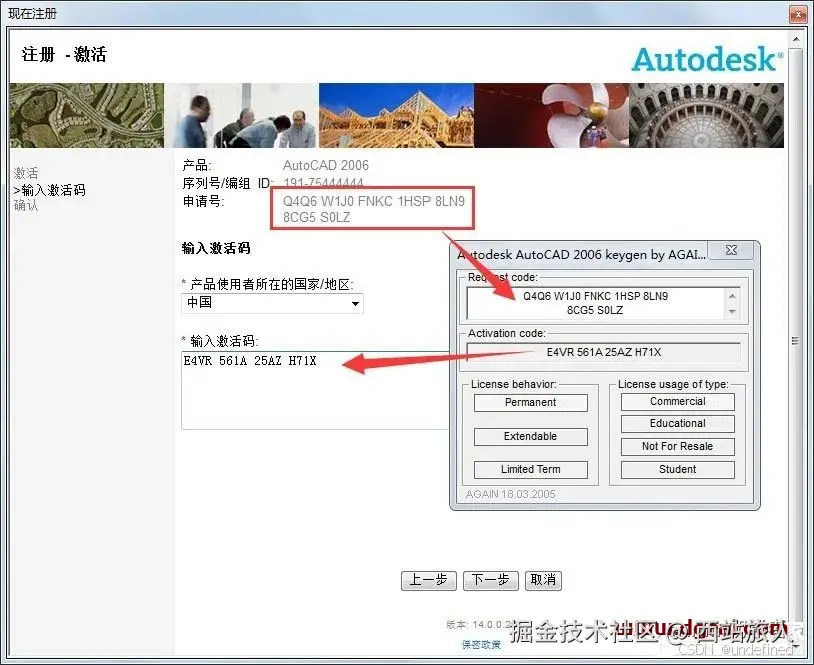Click the aerial map banner image
Image resolution: width=814 pixels, height=665 pixels.
86,113
